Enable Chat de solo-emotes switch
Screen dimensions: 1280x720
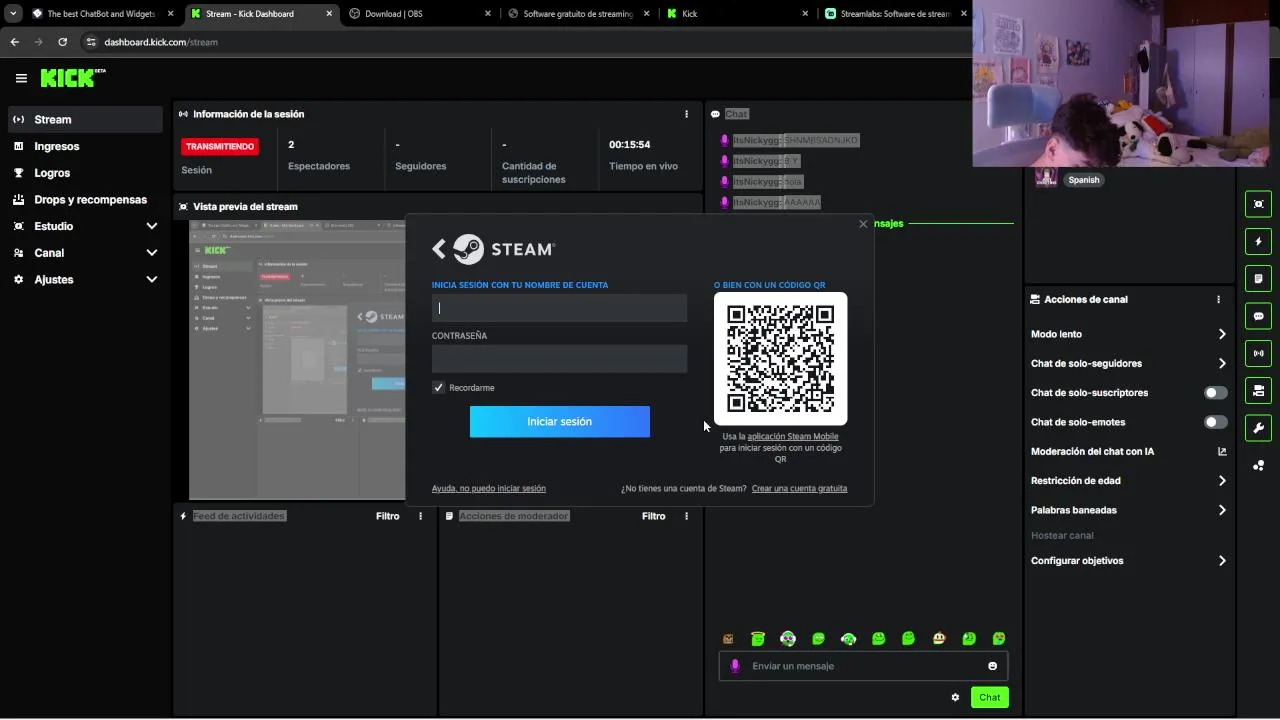[1215, 422]
